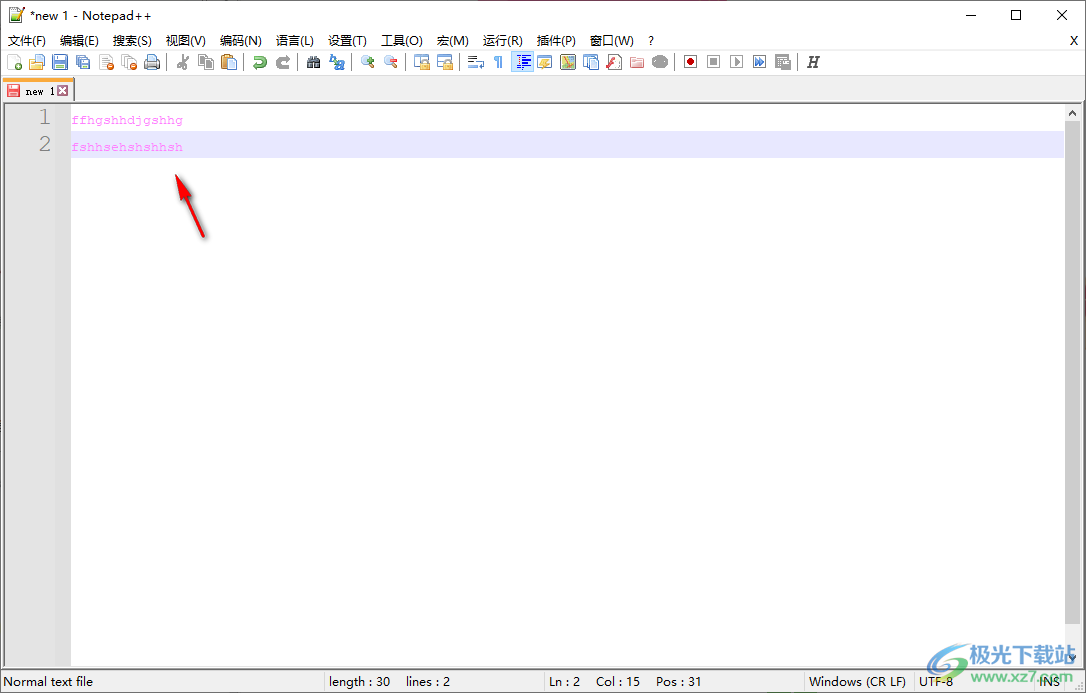Toggle Show All Characters
Image resolution: width=1086 pixels, height=693 pixels.
(x=496, y=61)
